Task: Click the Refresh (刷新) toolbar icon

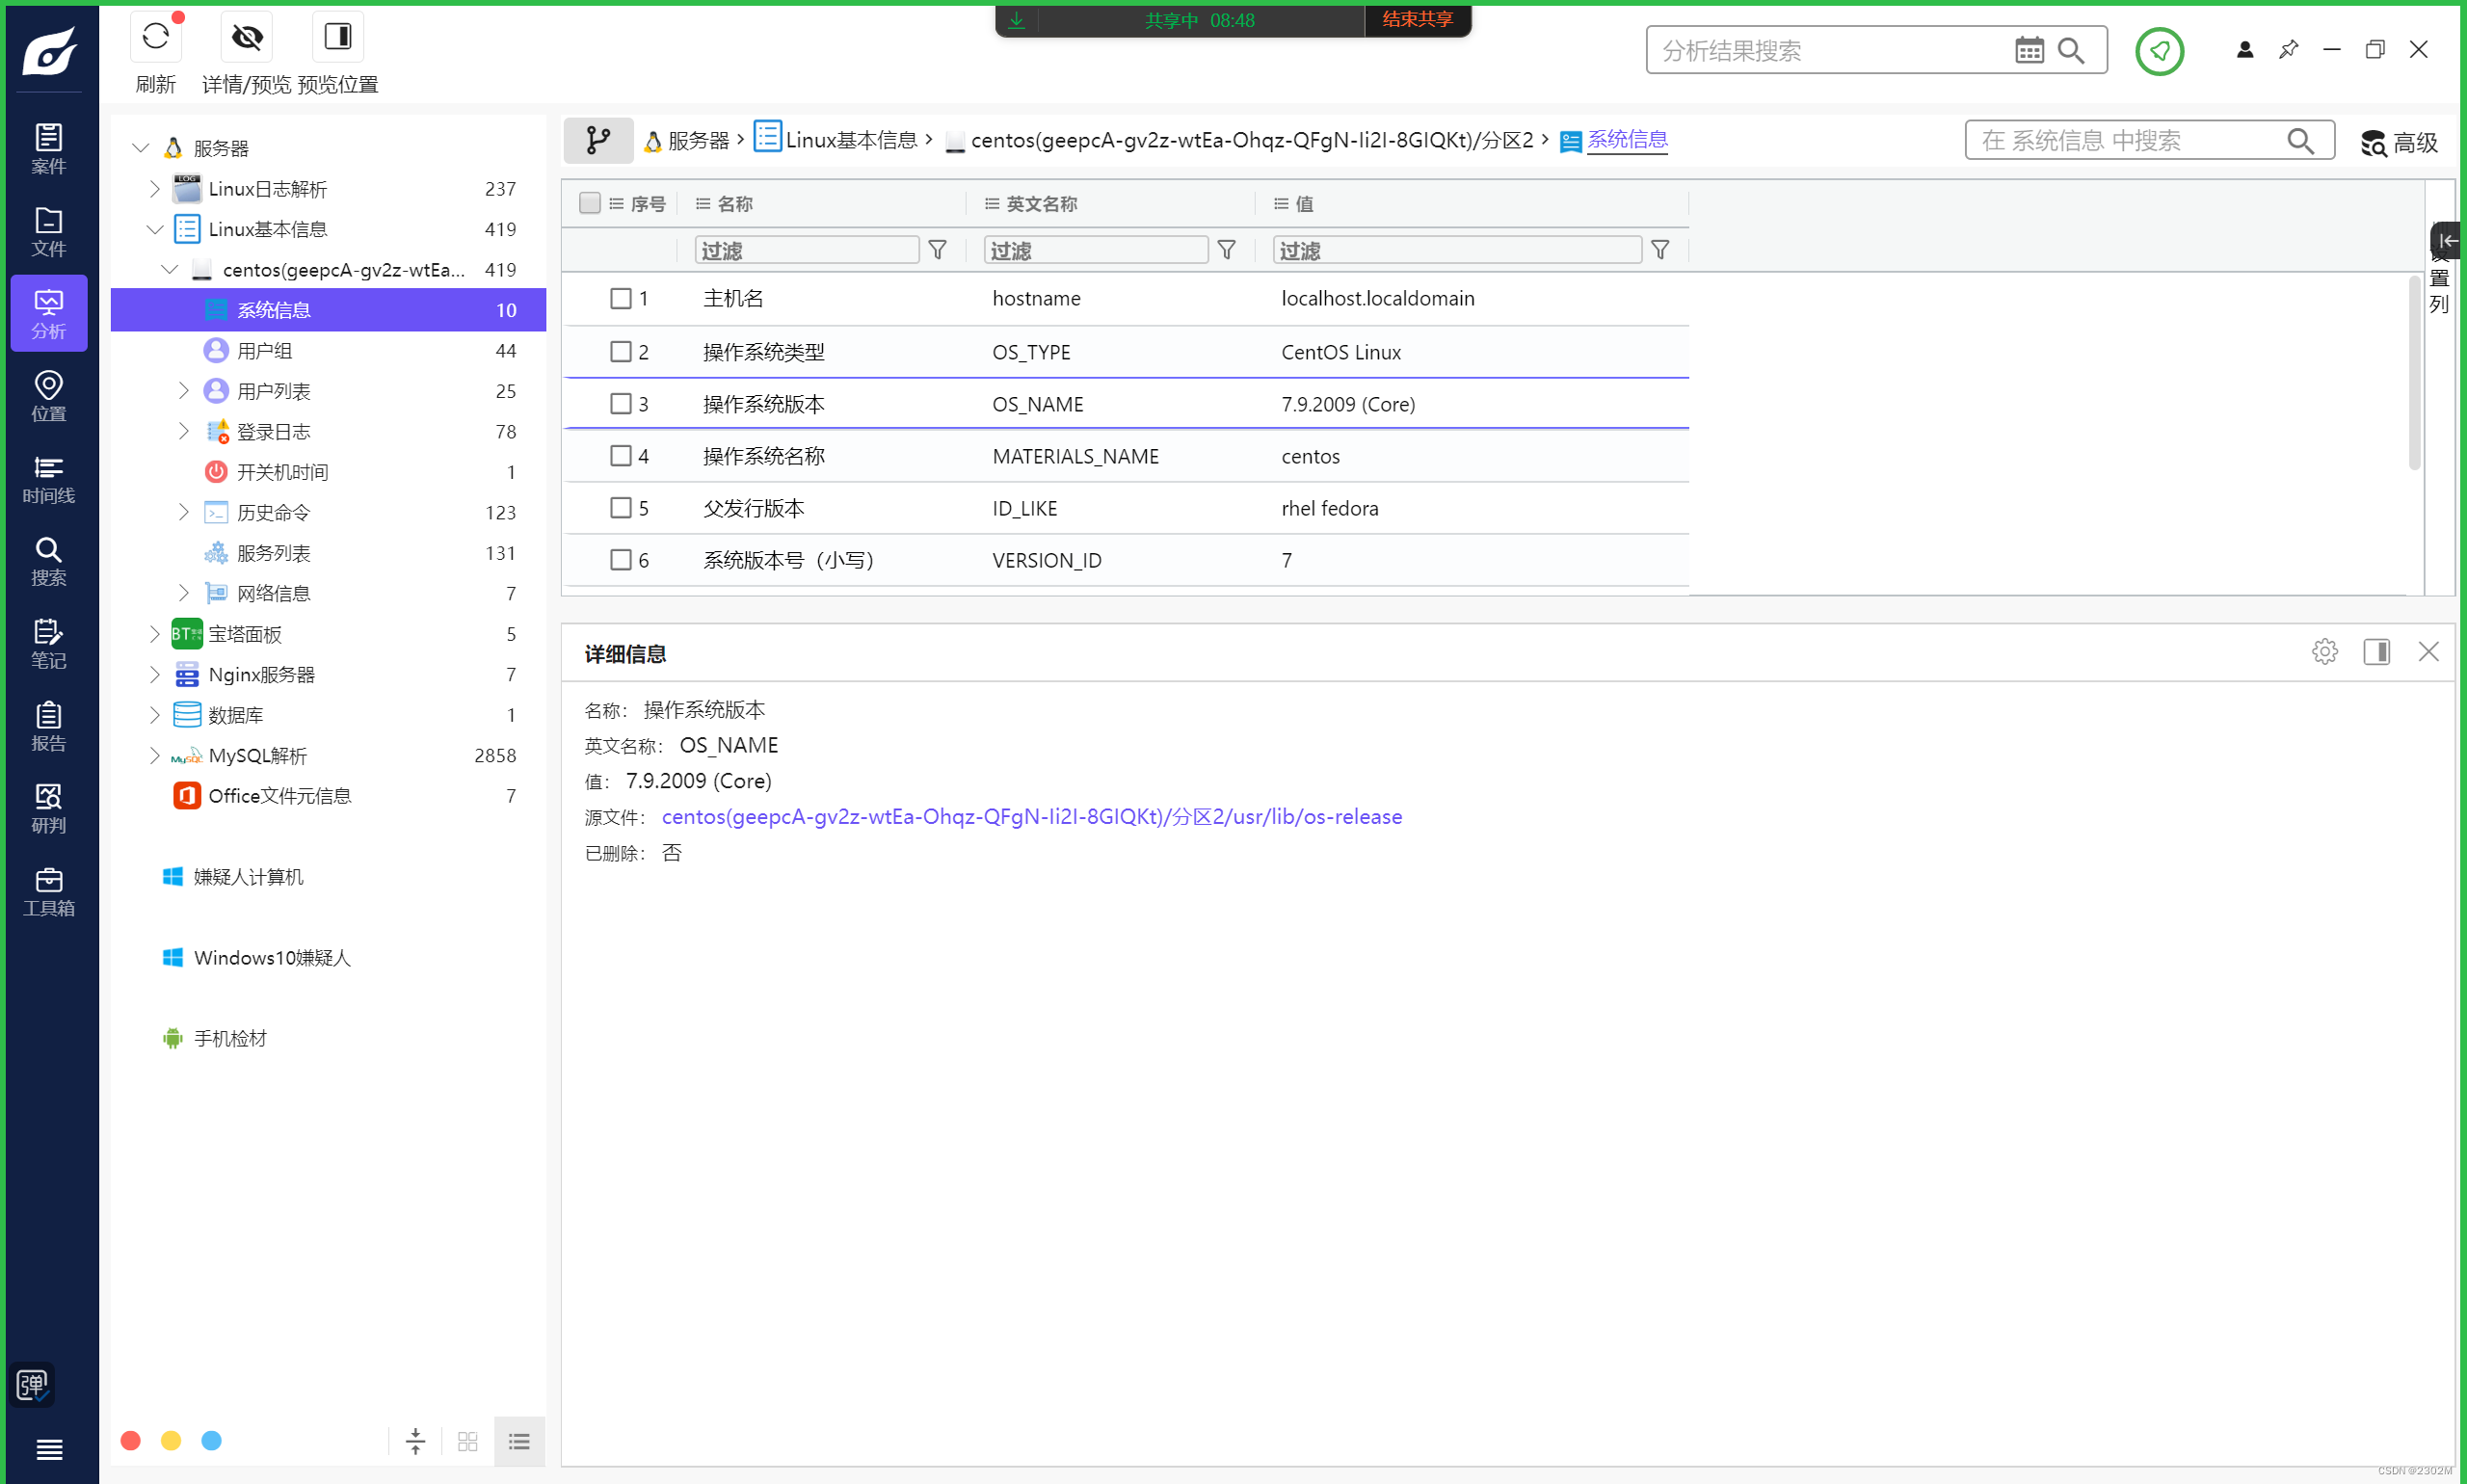Action: 155,38
